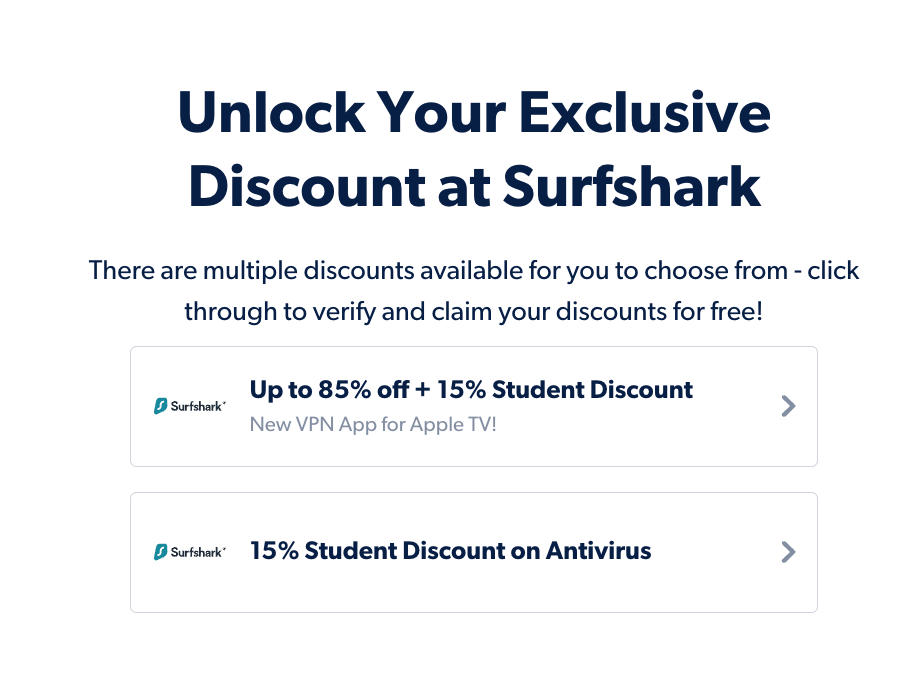Click the word "Antivirus" in the second offer

(598, 550)
